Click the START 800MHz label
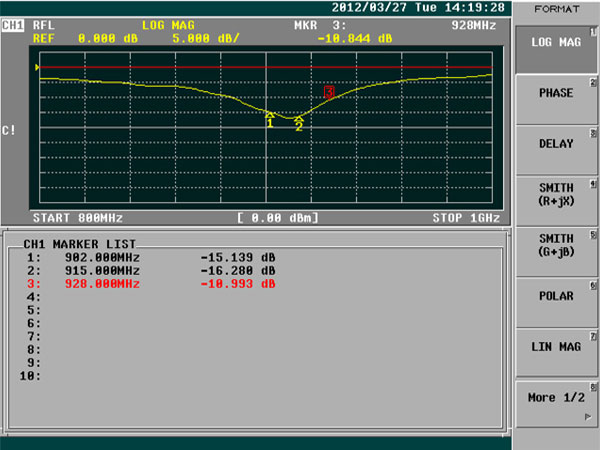Screen dimensions: 600x450 coord(78,218)
